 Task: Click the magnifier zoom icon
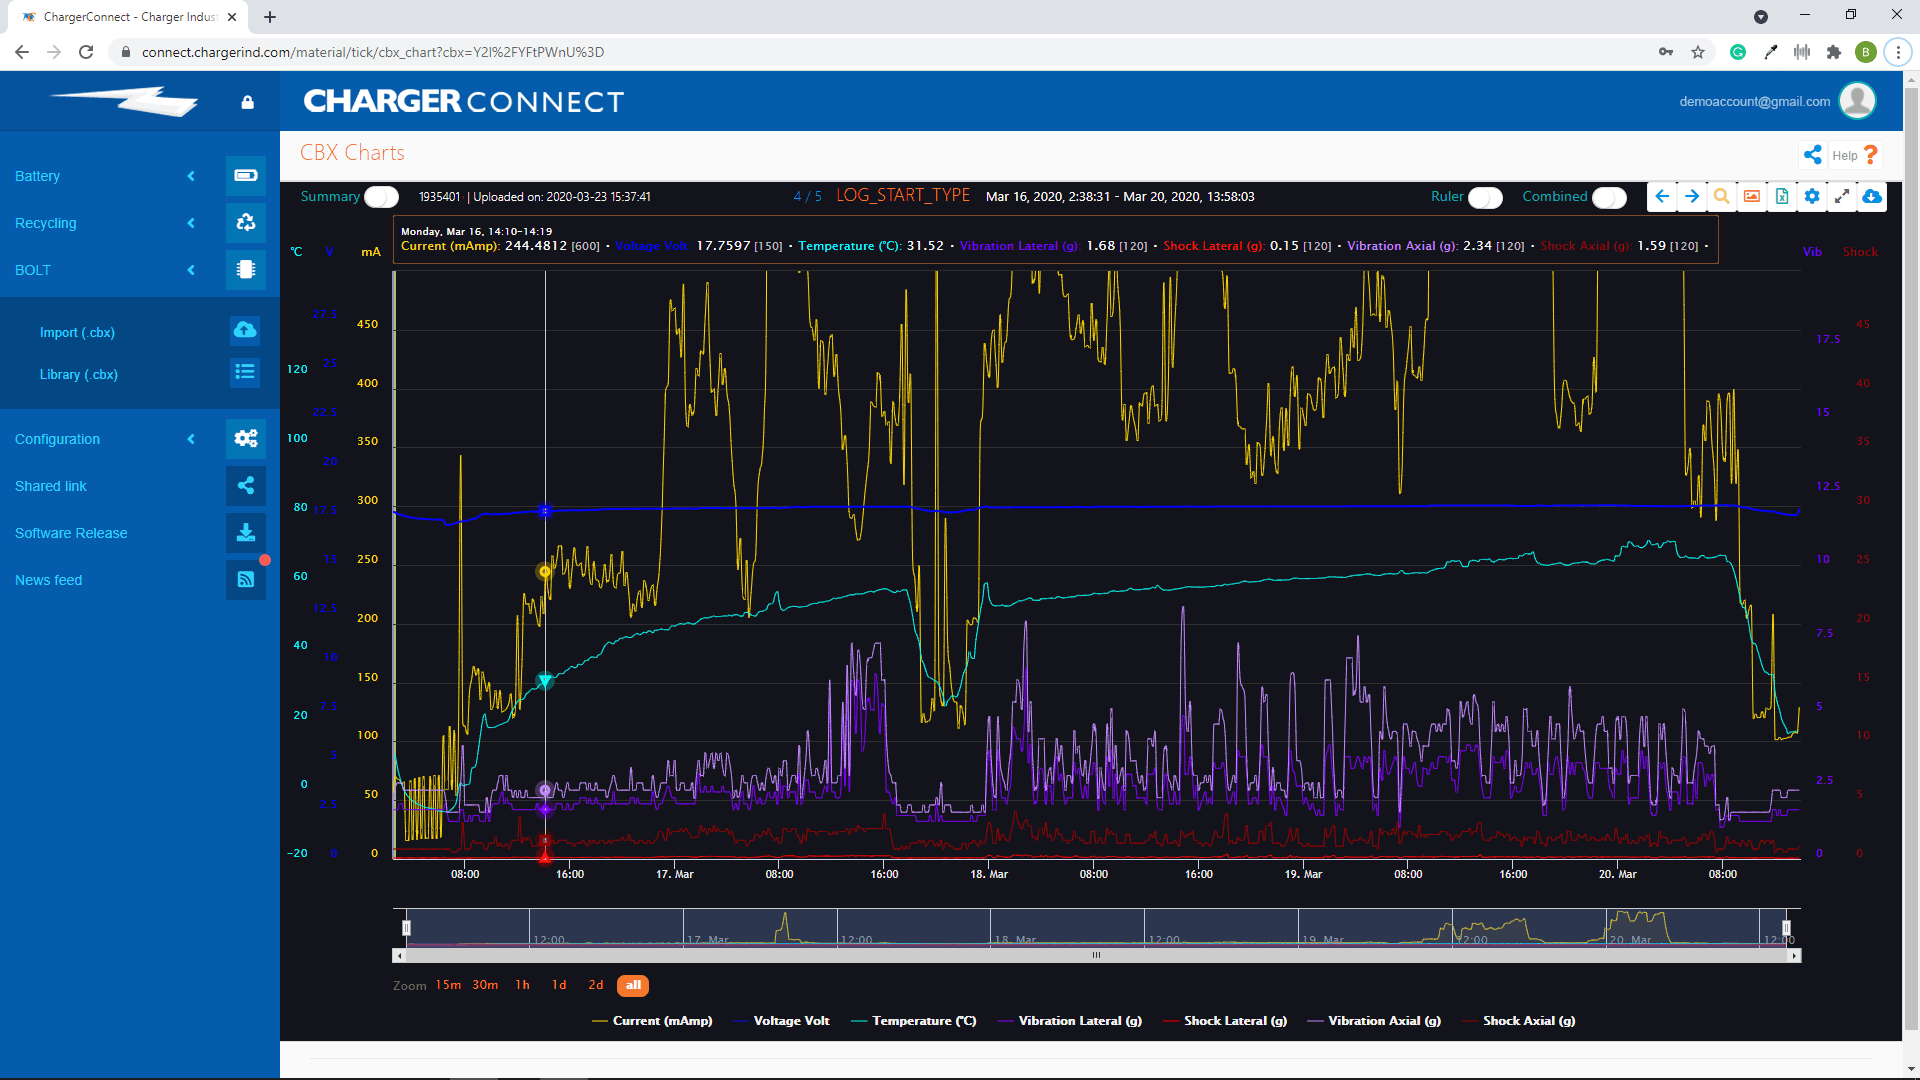click(x=1722, y=197)
